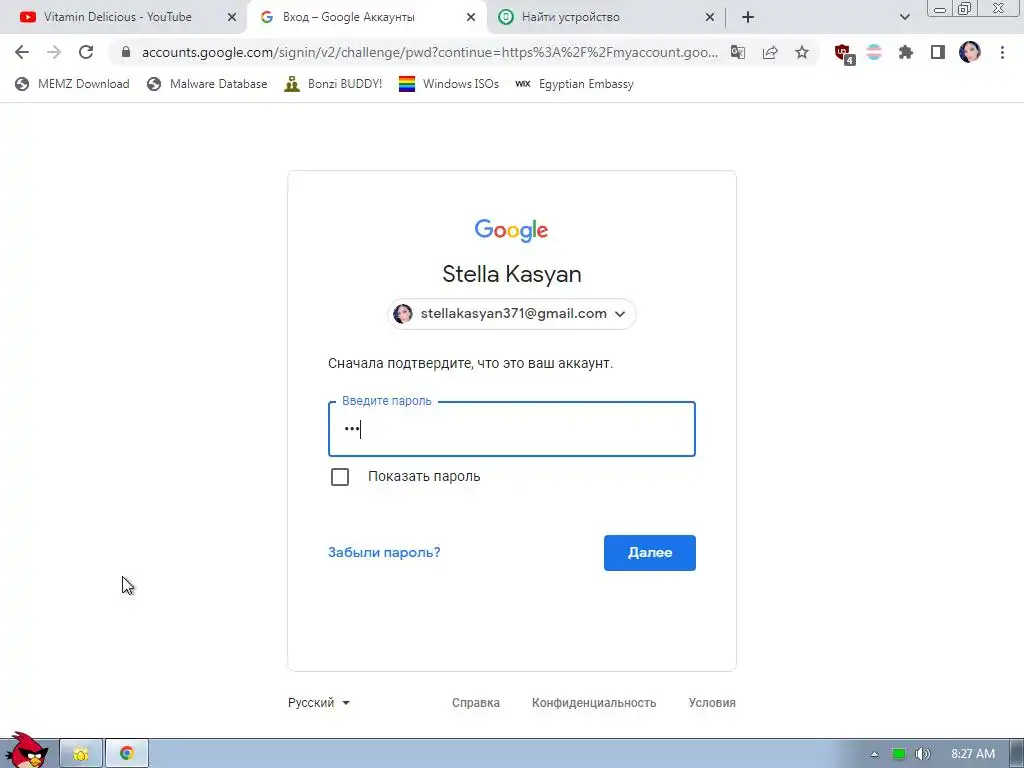Open the uBlock shield extension

844,54
